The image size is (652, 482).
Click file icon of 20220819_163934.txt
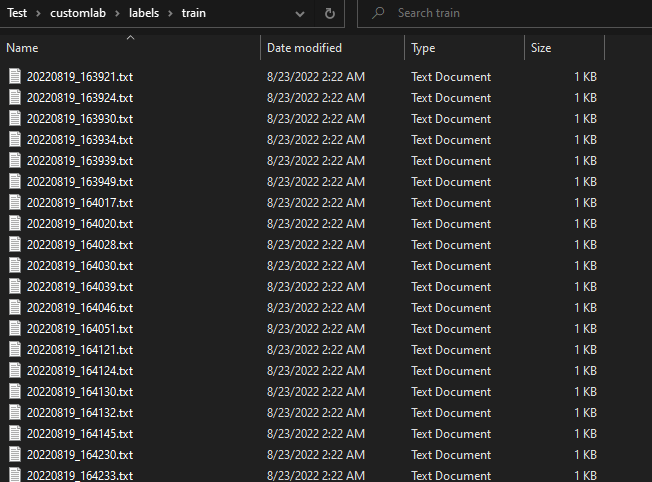pos(15,139)
